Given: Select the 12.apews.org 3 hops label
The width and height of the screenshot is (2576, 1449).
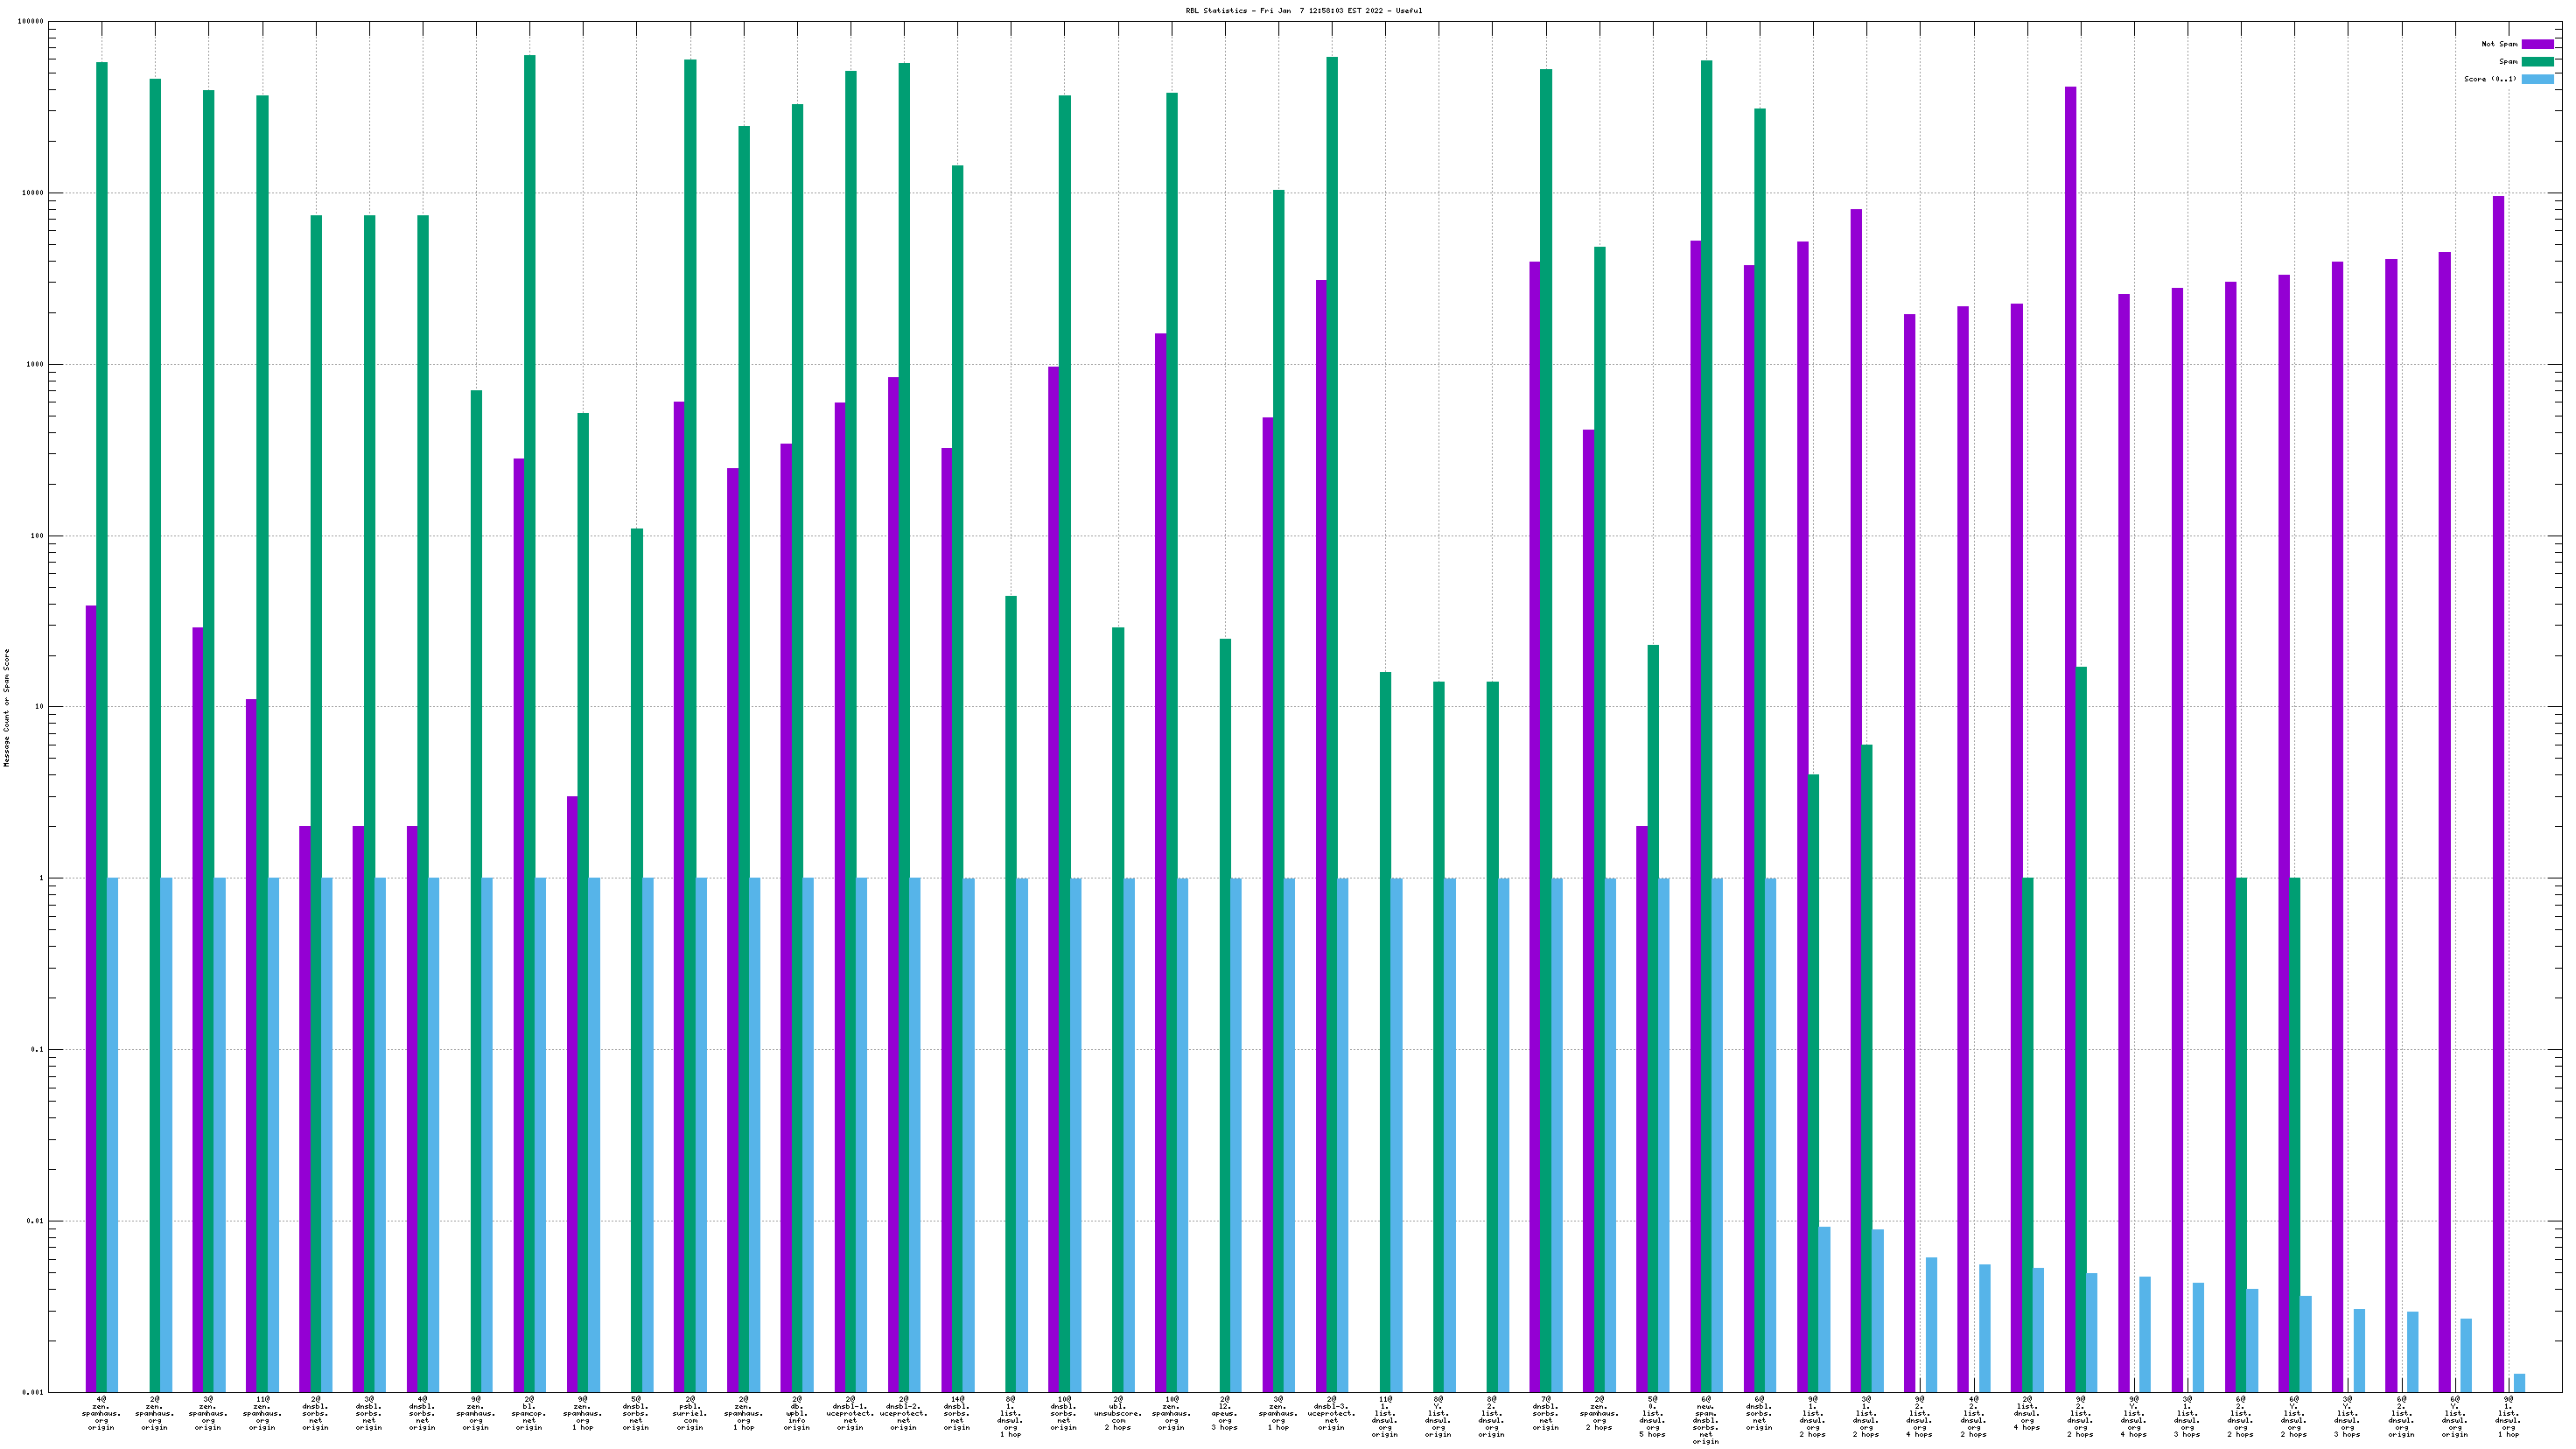Looking at the screenshot, I should coord(1225,1413).
